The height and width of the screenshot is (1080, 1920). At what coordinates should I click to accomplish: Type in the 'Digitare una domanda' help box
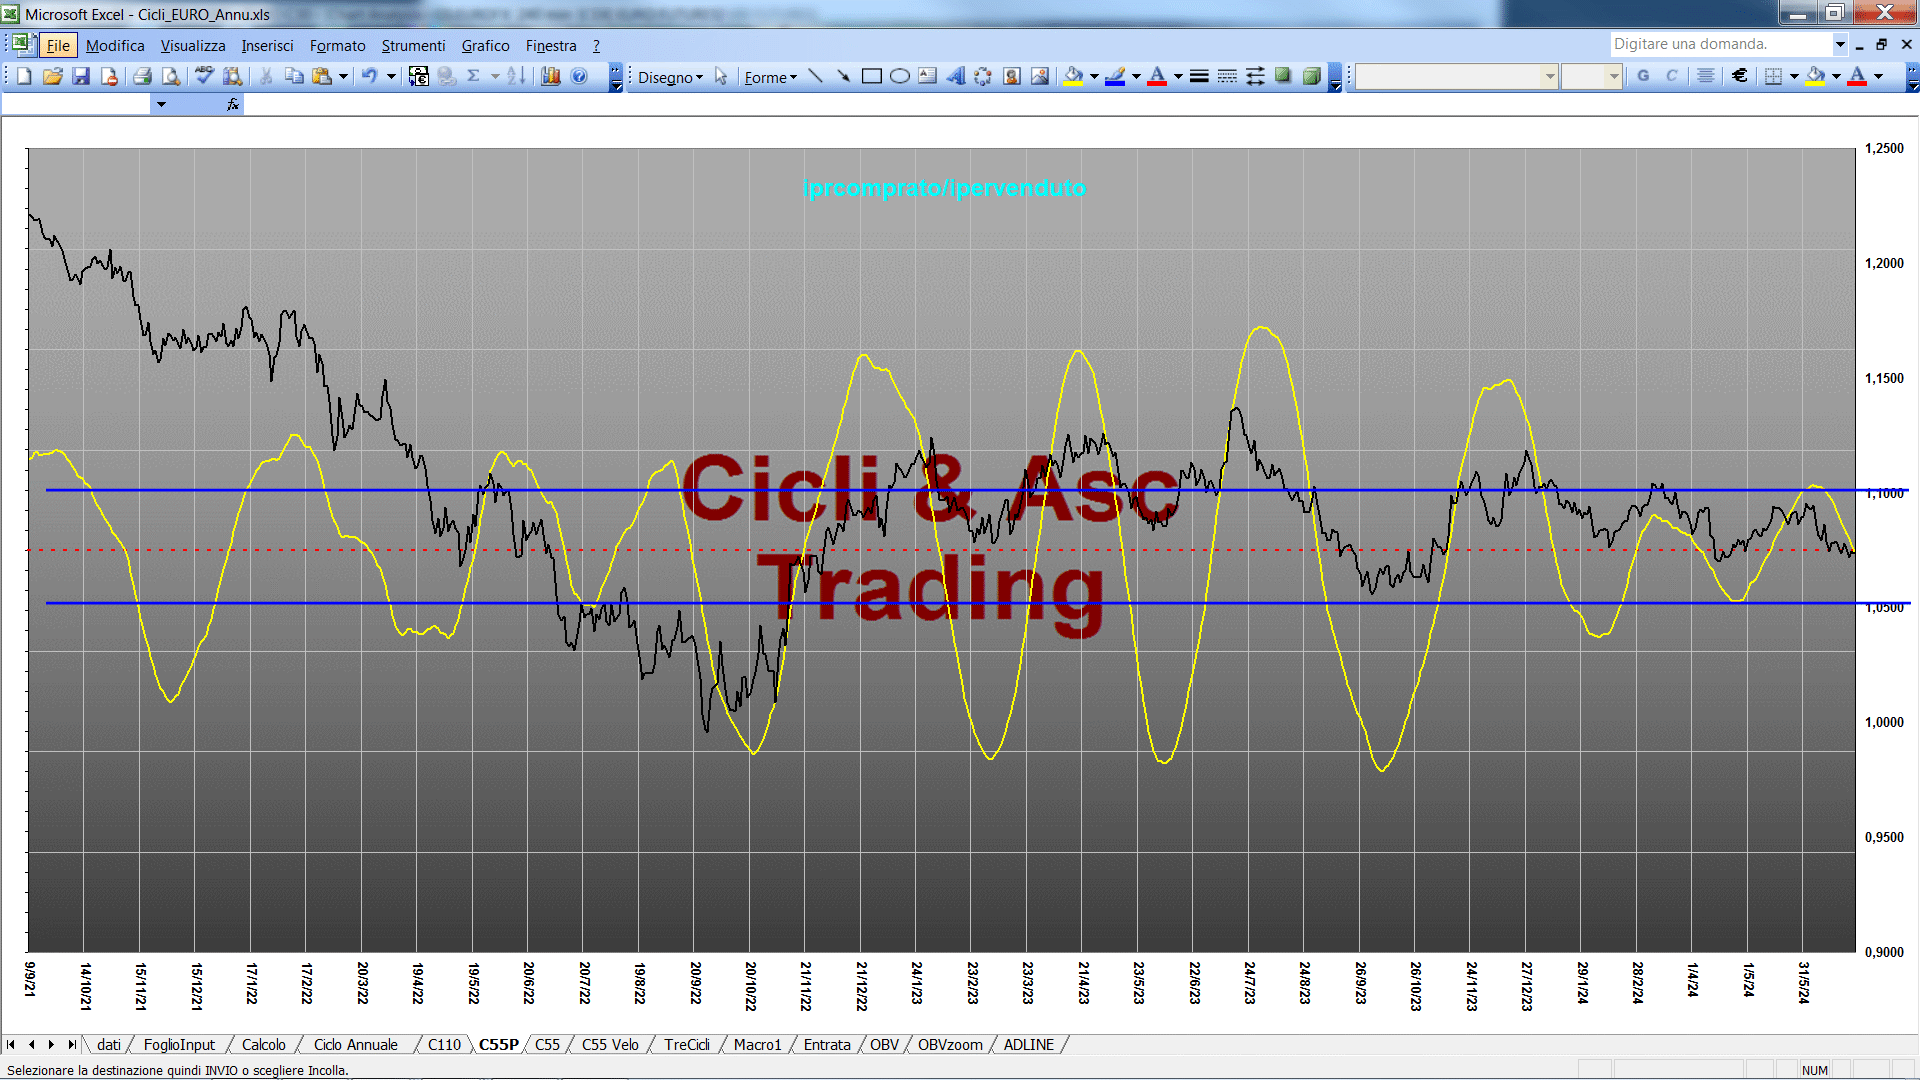coord(1720,44)
